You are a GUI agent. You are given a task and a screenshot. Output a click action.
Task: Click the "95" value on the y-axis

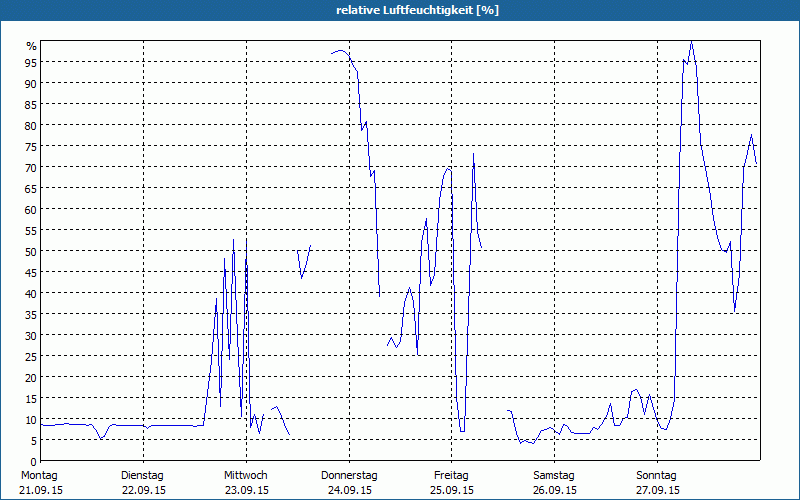coord(30,63)
